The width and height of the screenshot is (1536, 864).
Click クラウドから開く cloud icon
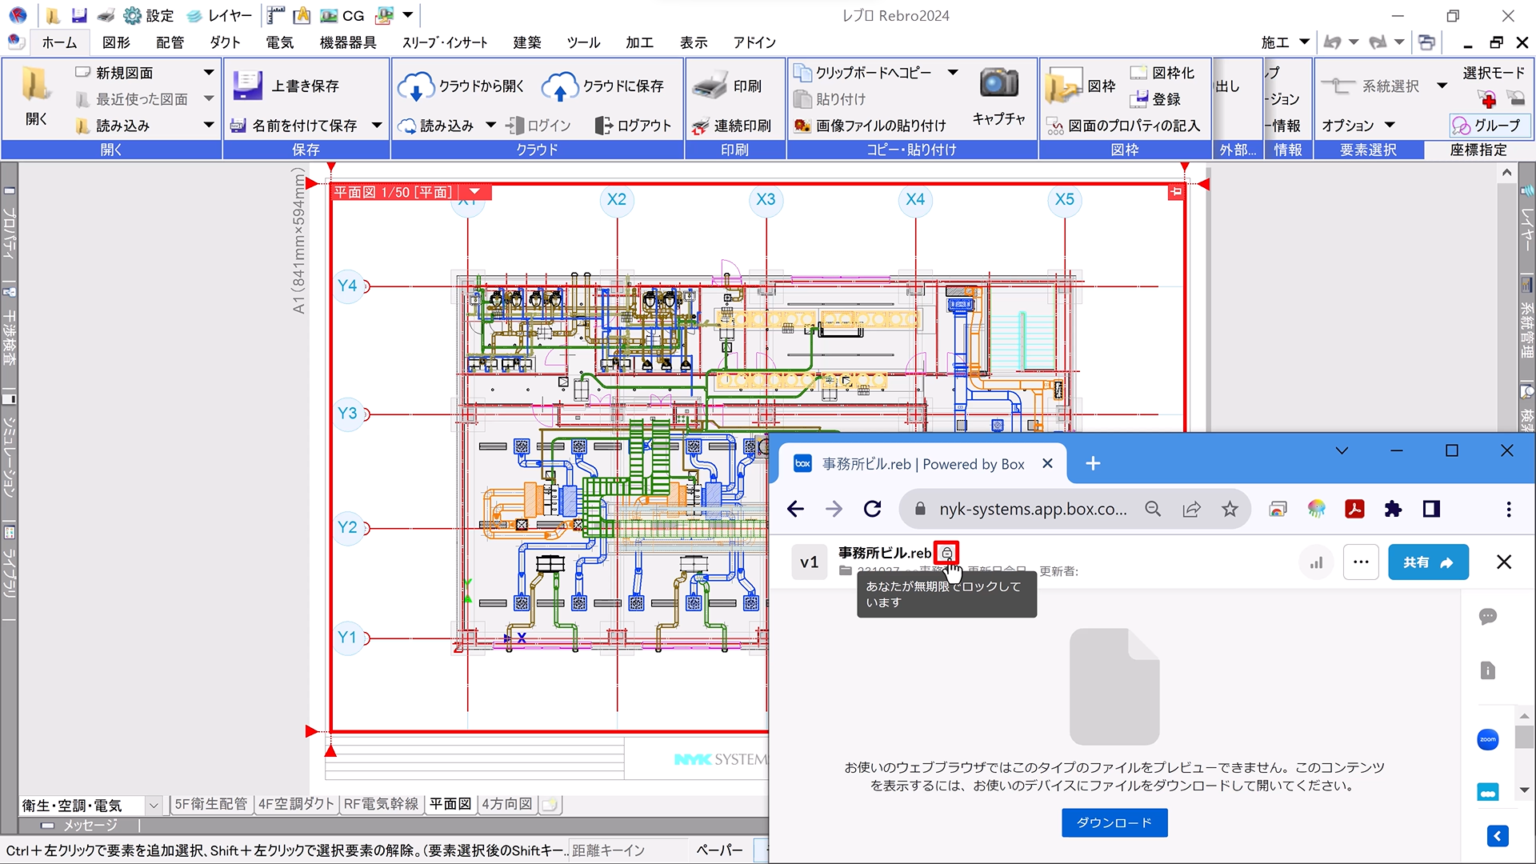(415, 87)
